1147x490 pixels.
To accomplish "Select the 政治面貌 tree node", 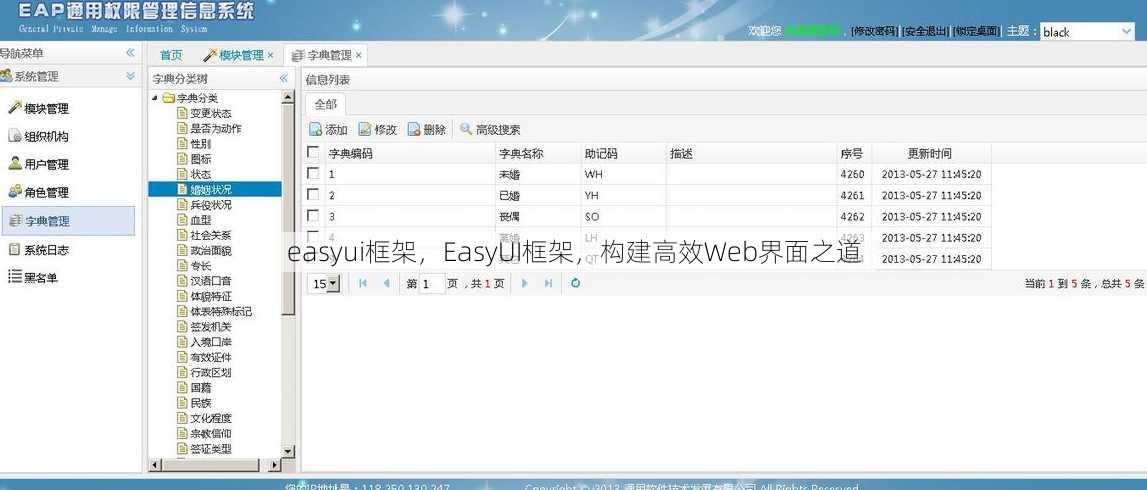I will (211, 250).
